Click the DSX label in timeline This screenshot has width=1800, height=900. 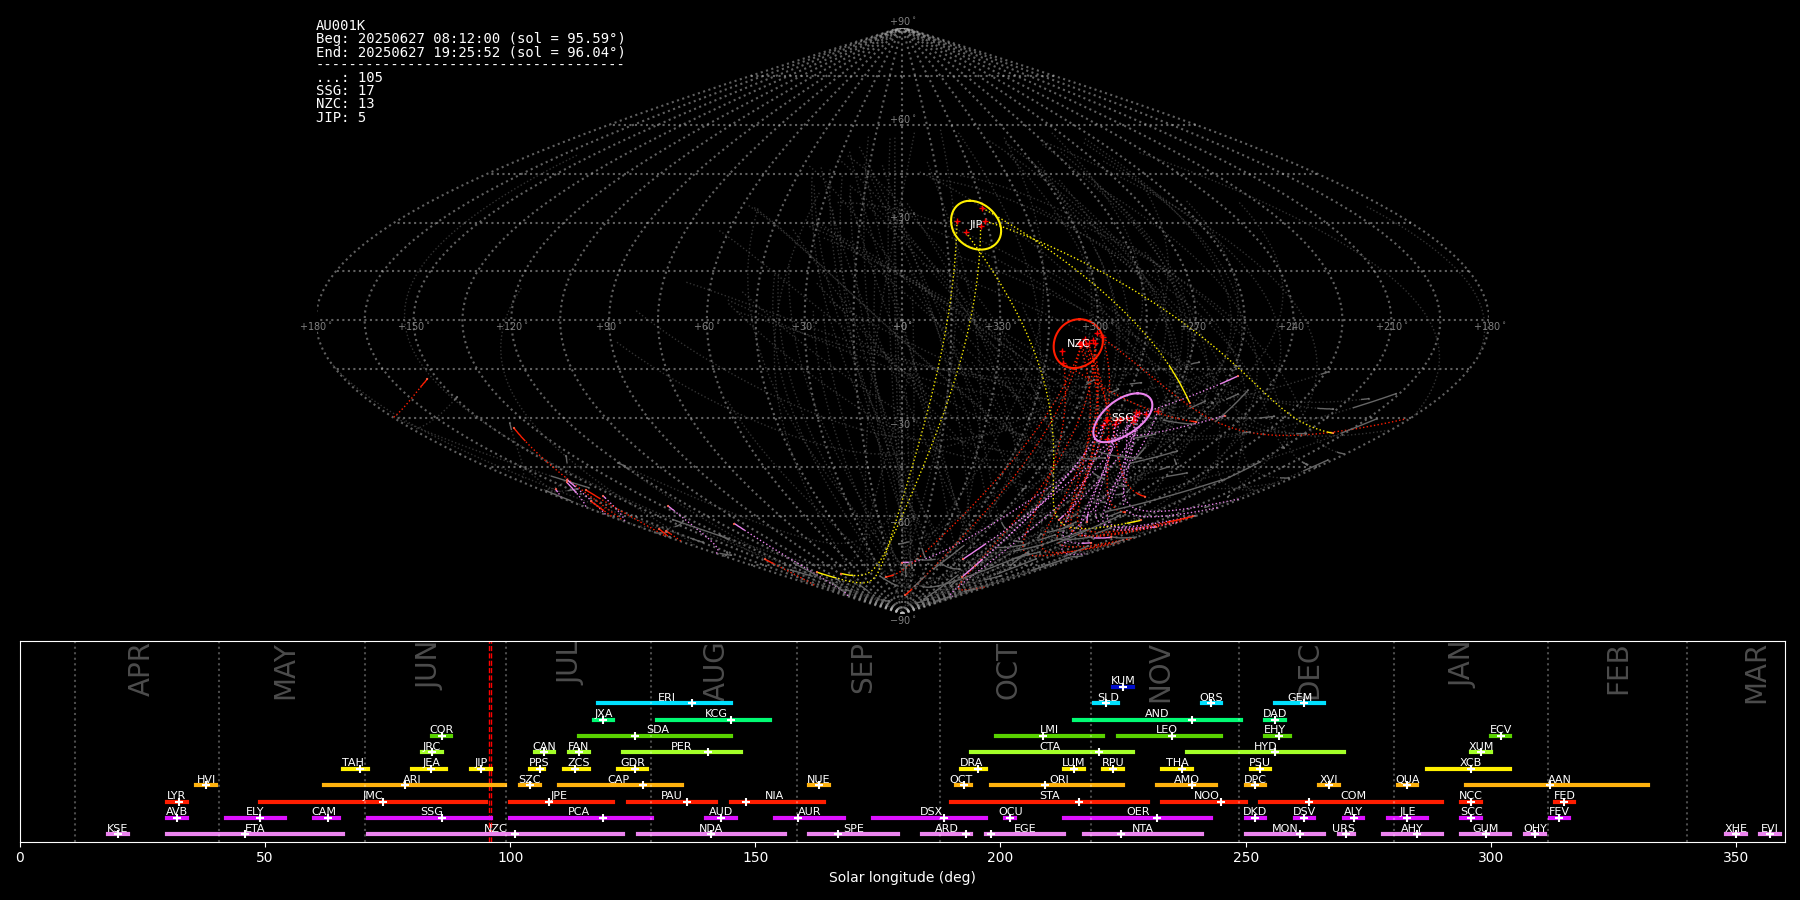(931, 812)
